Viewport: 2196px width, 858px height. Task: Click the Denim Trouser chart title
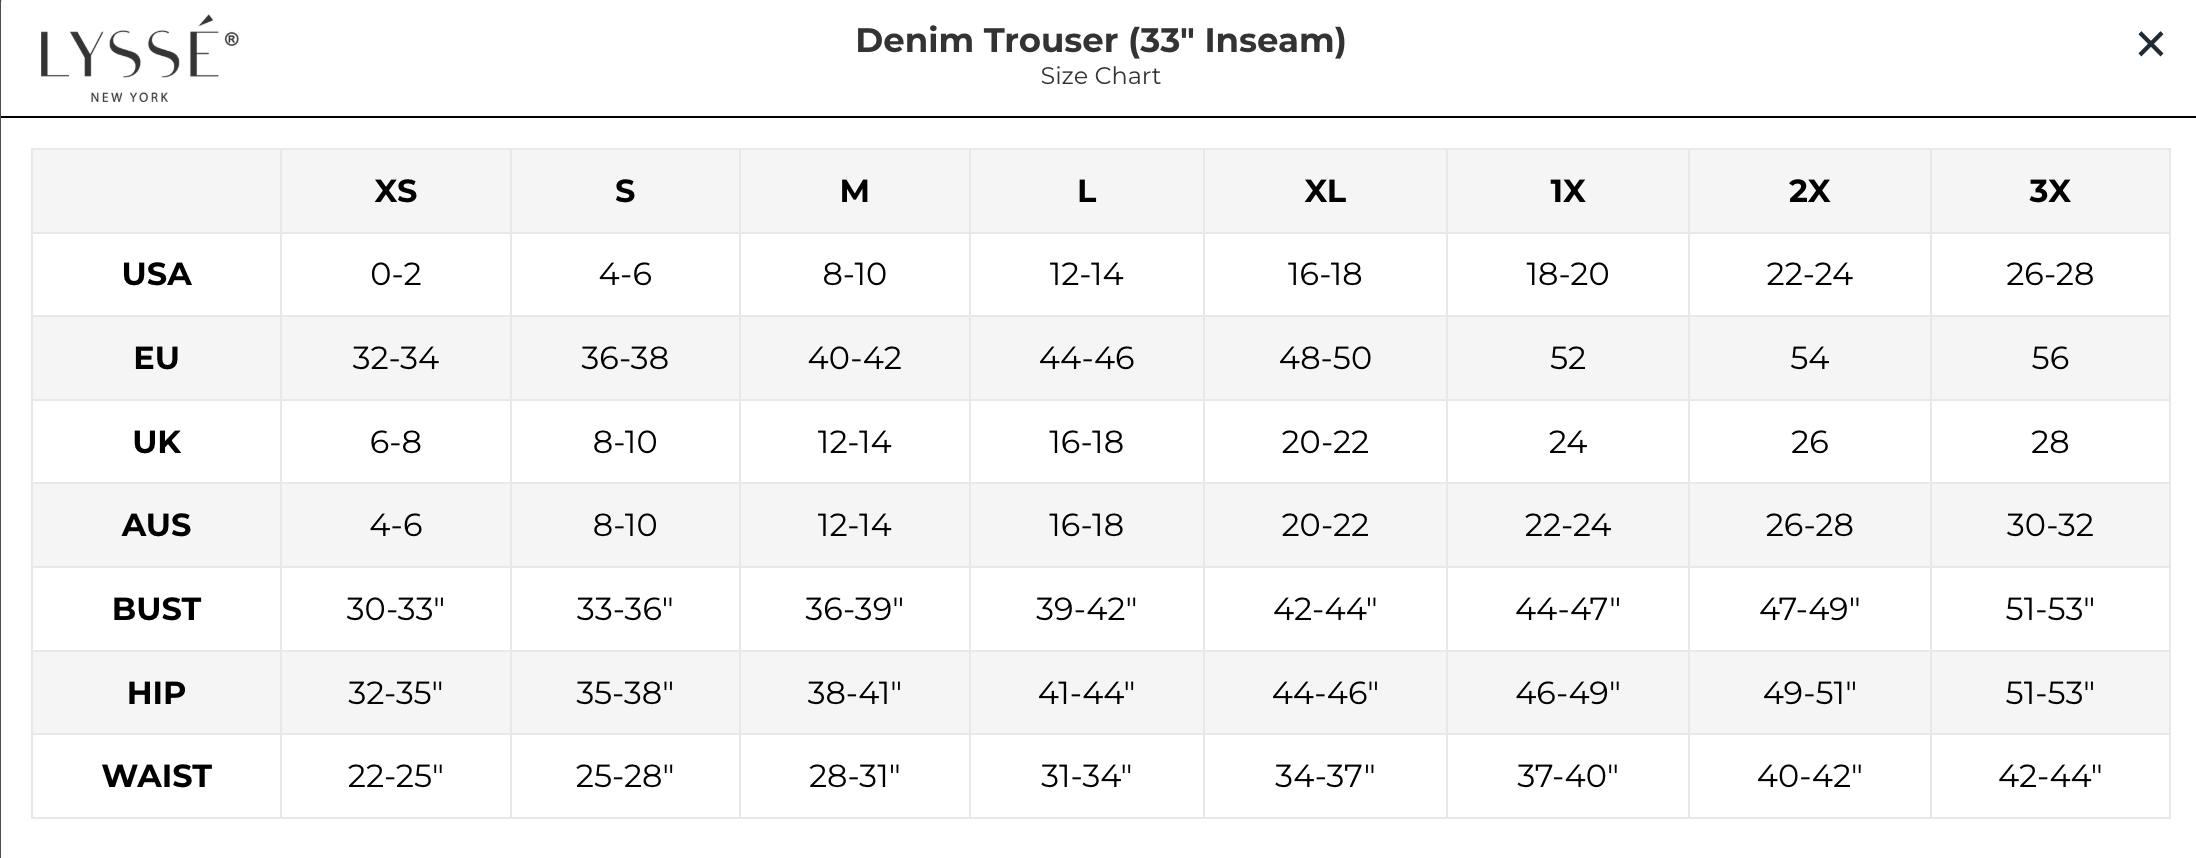pyautogui.click(x=1100, y=40)
